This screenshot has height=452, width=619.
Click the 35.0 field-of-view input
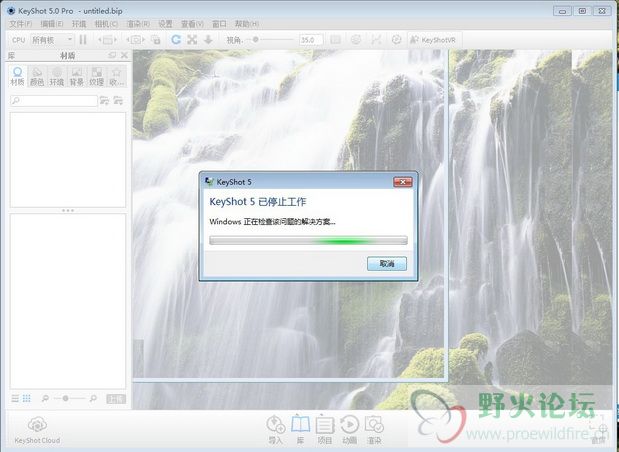(x=311, y=40)
